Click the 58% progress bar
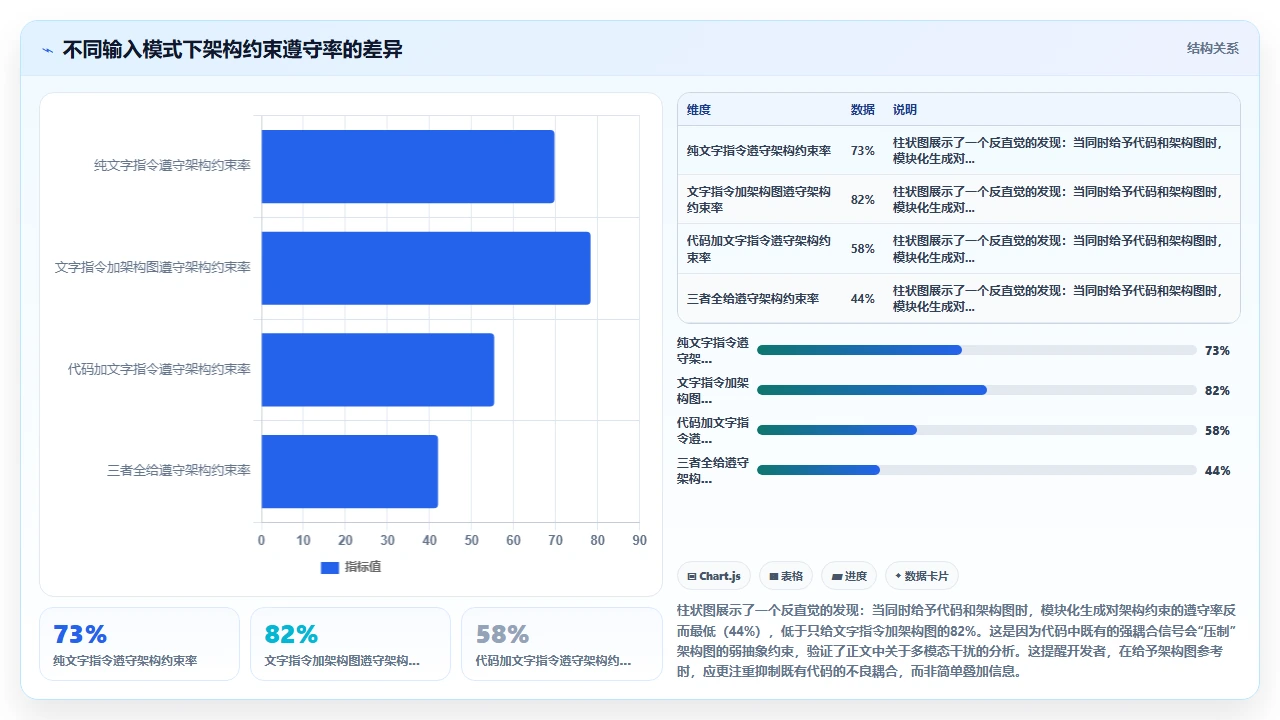The height and width of the screenshot is (720, 1280). click(x=977, y=430)
